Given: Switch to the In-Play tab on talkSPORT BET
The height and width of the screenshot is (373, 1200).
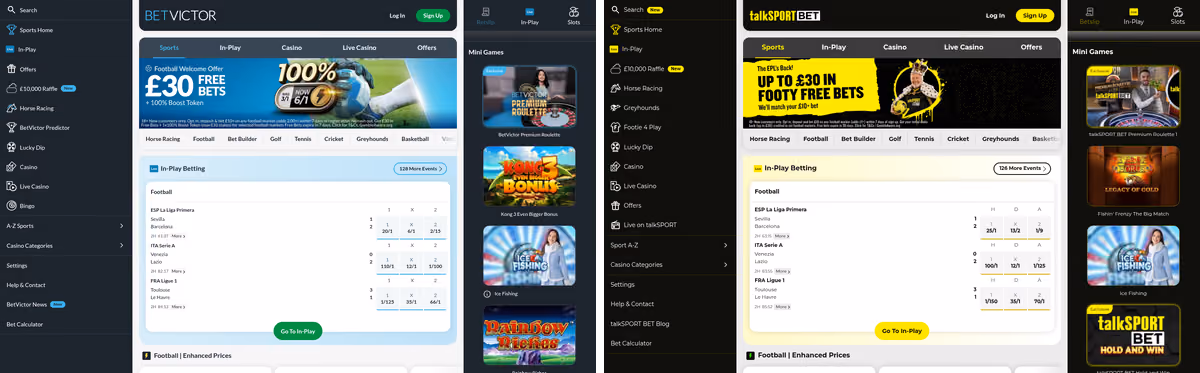Looking at the screenshot, I should 834,47.
